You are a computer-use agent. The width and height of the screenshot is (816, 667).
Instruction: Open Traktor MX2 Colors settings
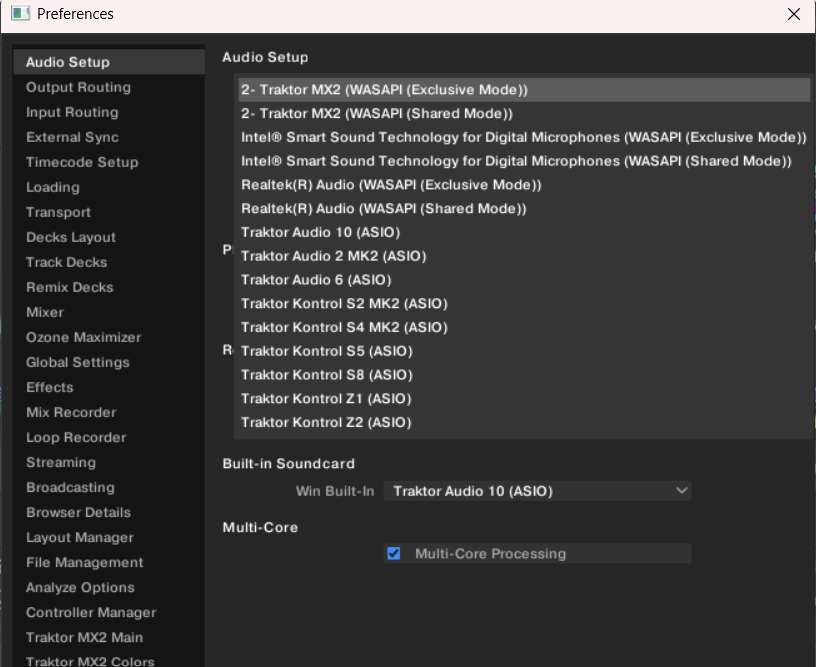click(x=109, y=660)
